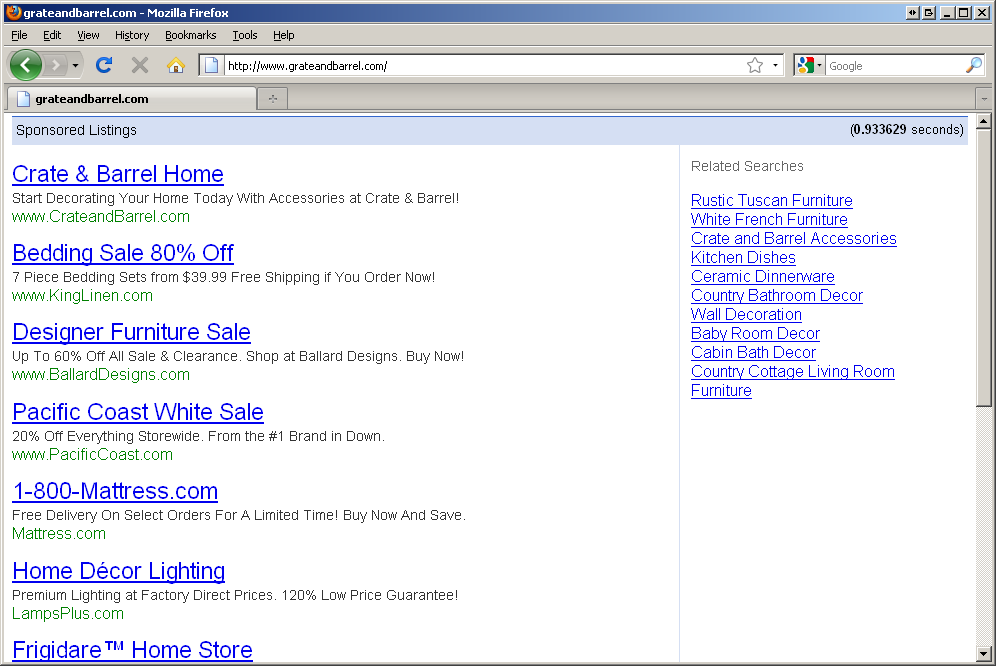Click the Cabin Bath Decor link
The height and width of the screenshot is (666, 996).
pyautogui.click(x=753, y=353)
